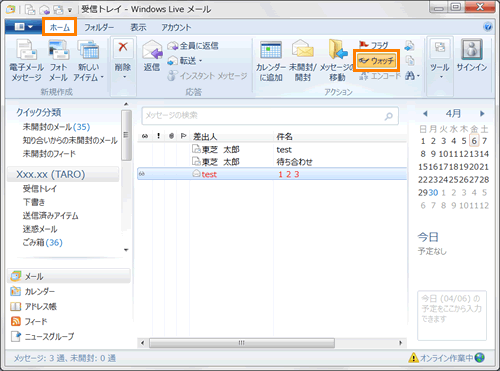The image size is (500, 371).
Task: Click the copy icon beside ウォッチ
Action: (x=409, y=60)
